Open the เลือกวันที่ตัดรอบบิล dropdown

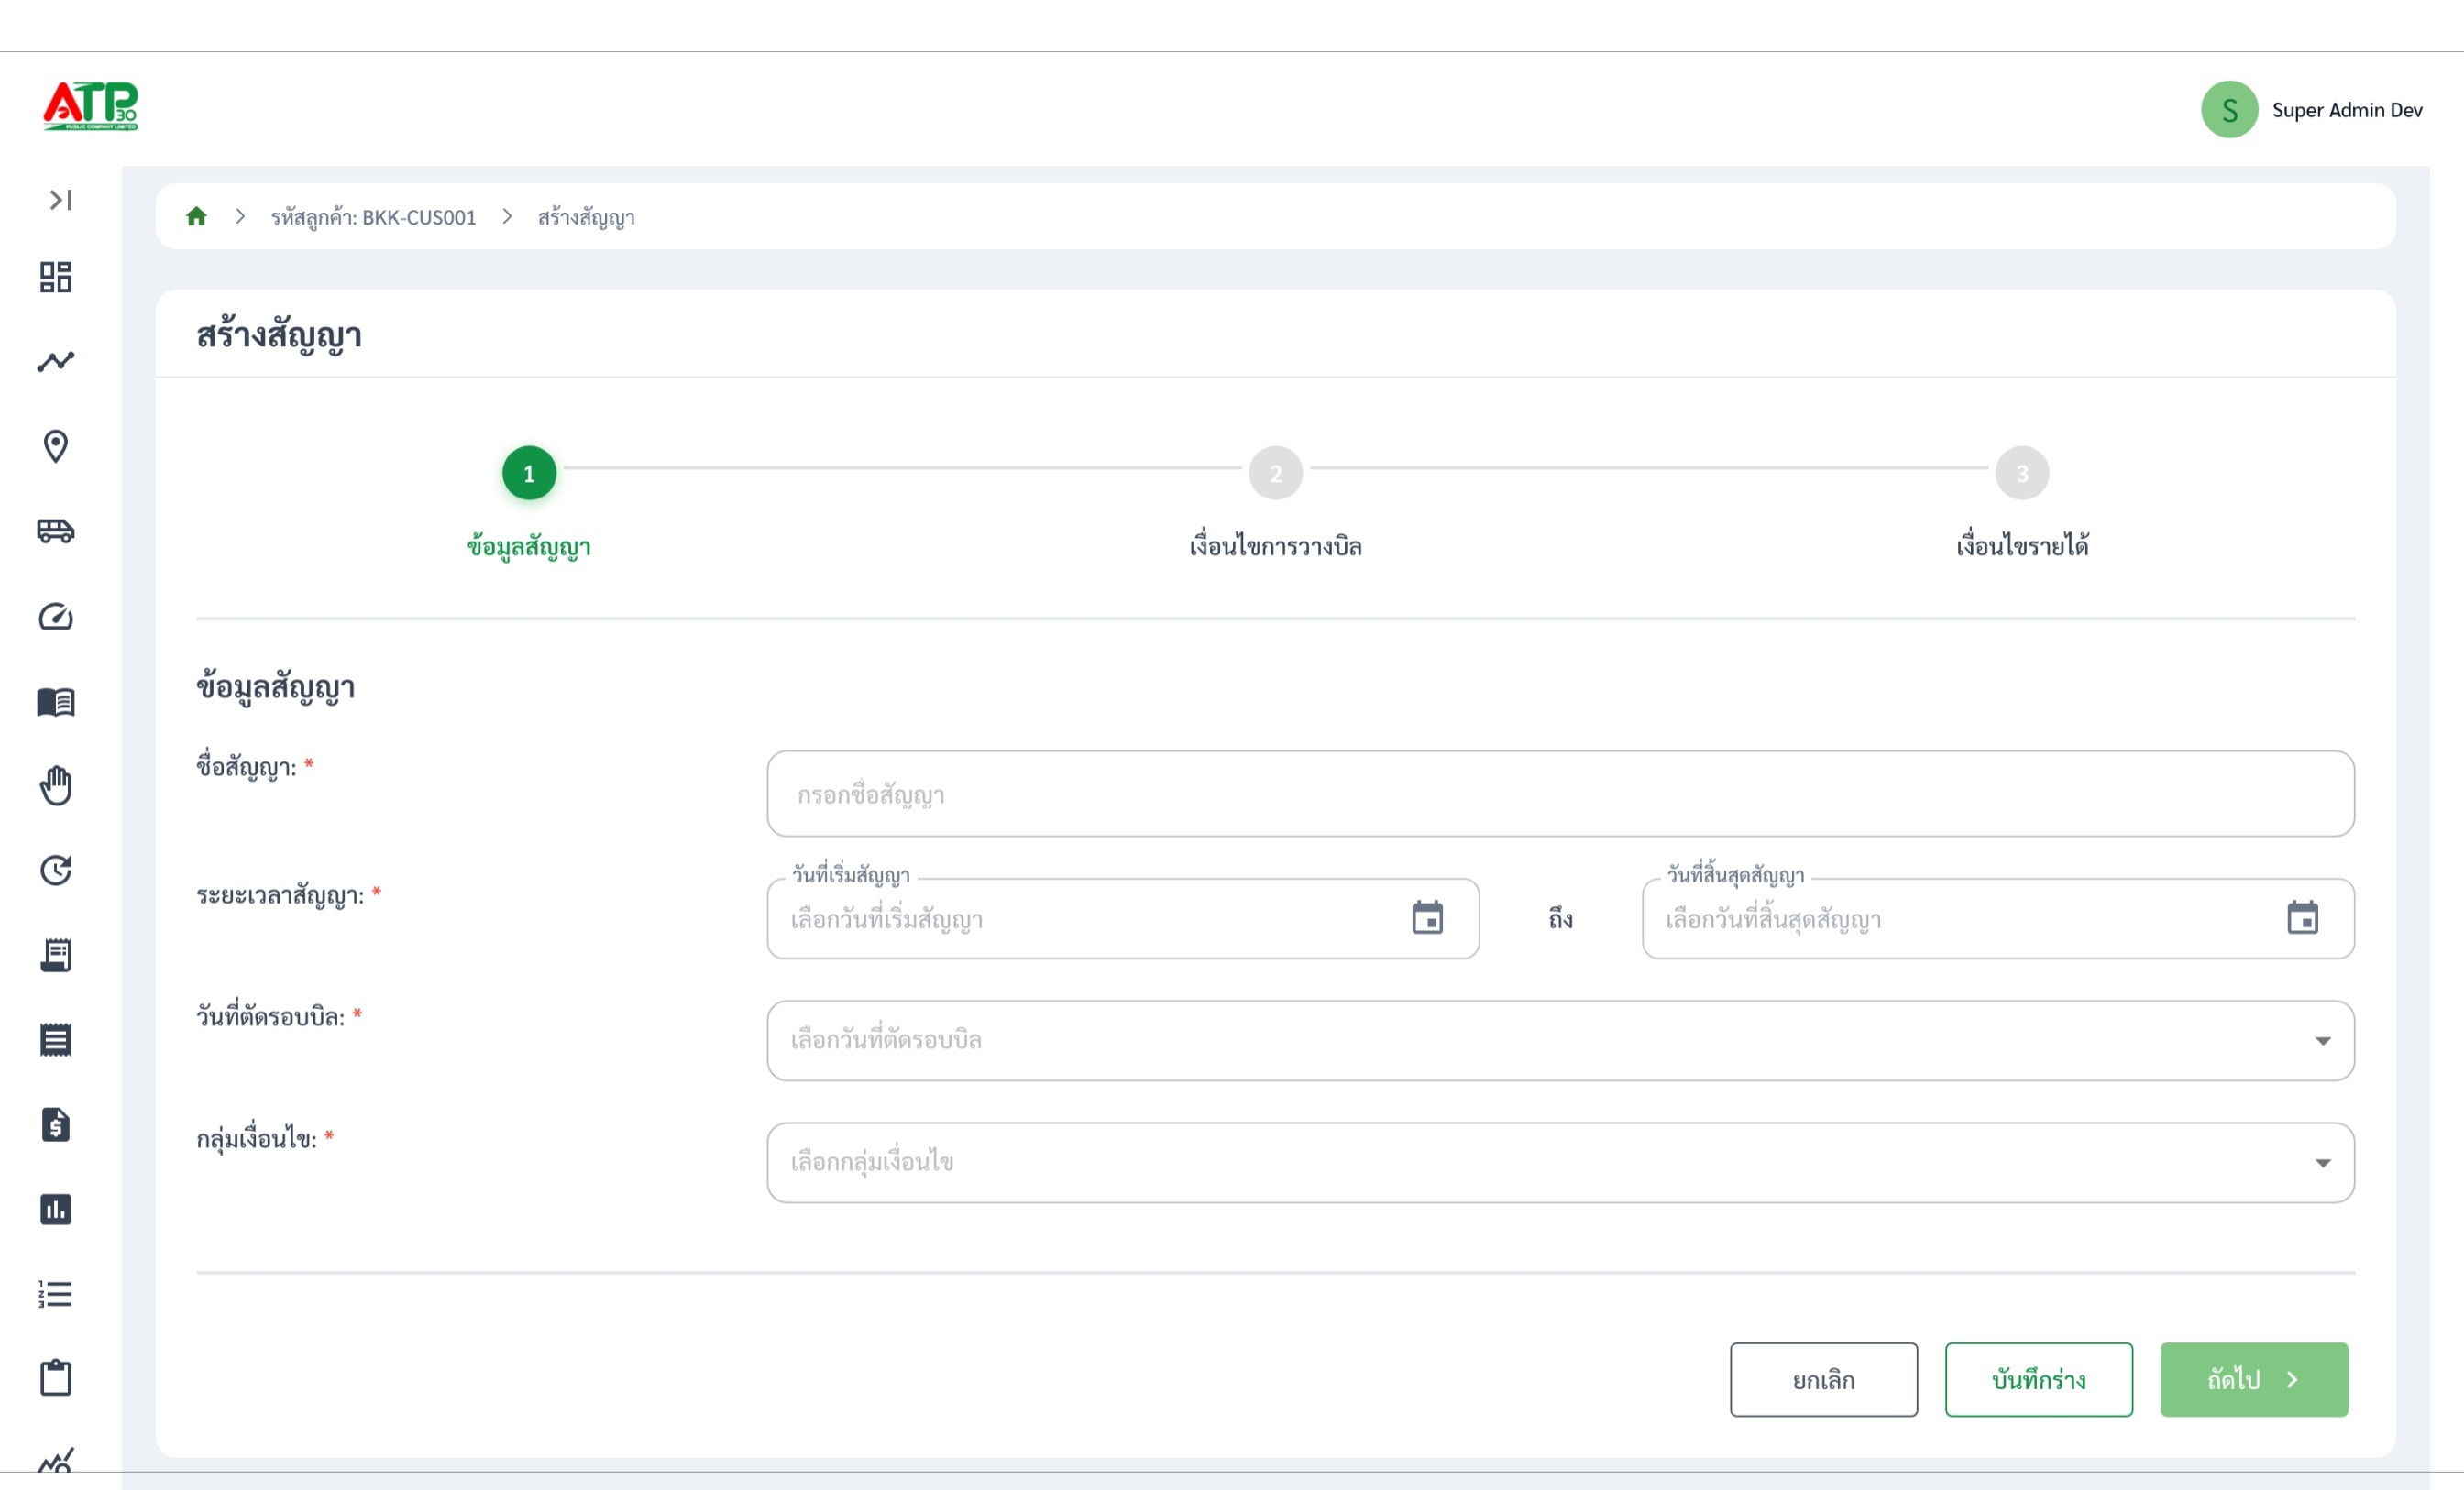point(1560,1040)
